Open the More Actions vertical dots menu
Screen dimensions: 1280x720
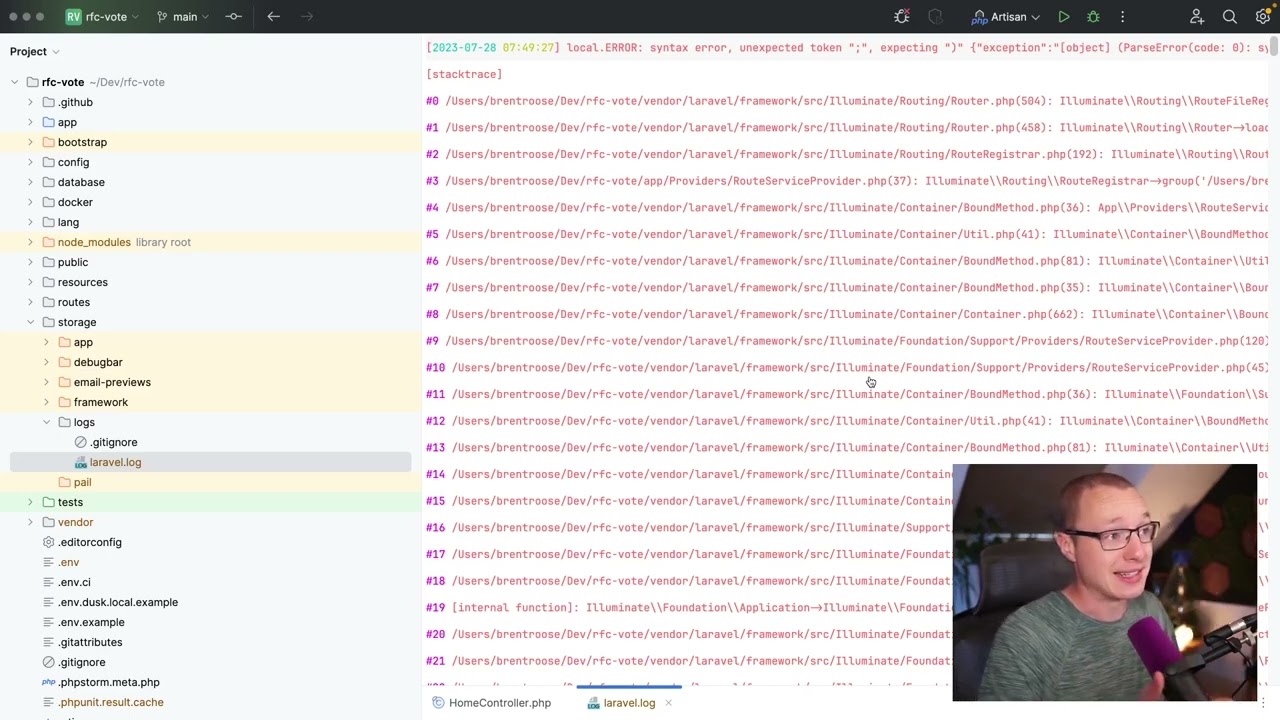tap(1122, 17)
